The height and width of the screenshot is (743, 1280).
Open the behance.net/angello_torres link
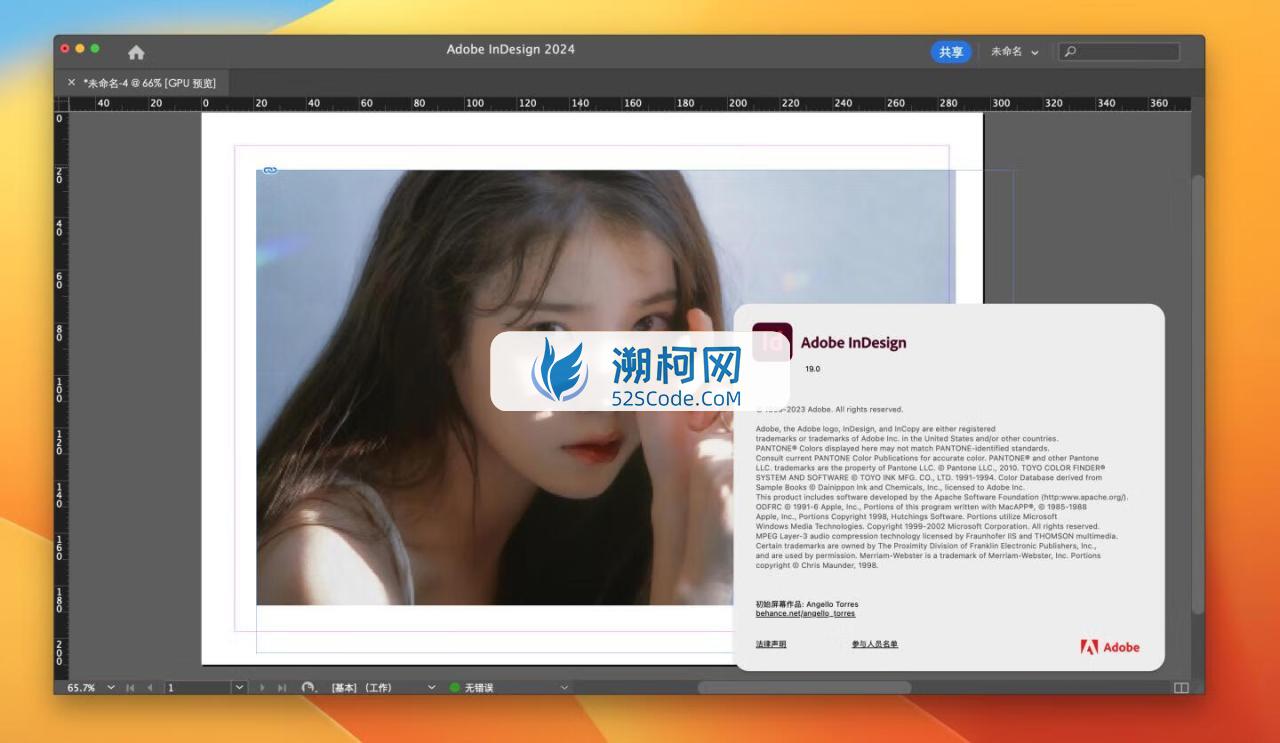tap(805, 614)
